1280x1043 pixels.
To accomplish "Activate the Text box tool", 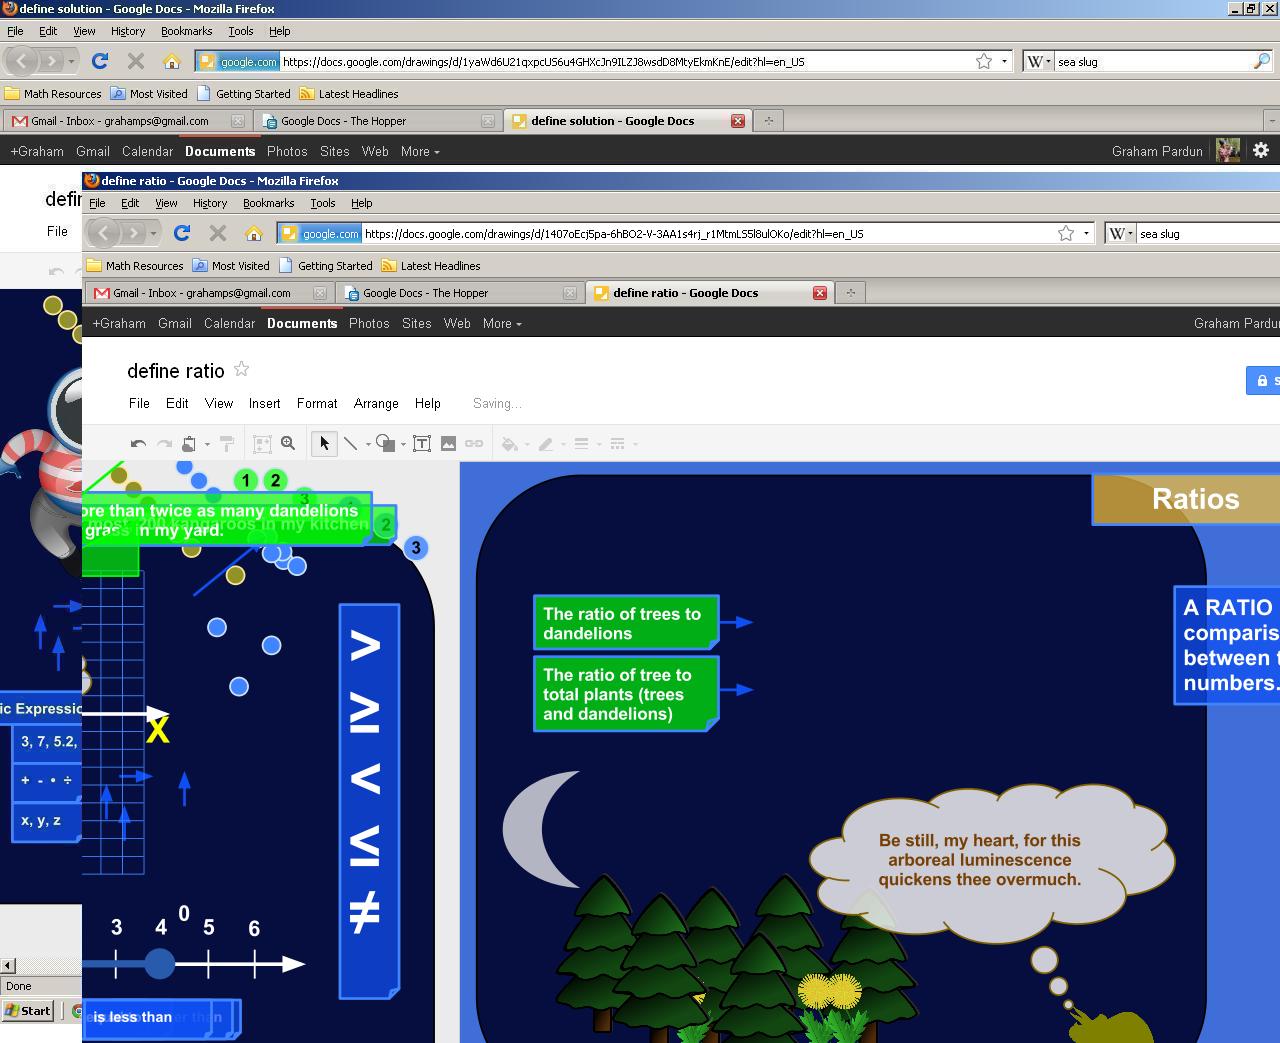I will 422,443.
